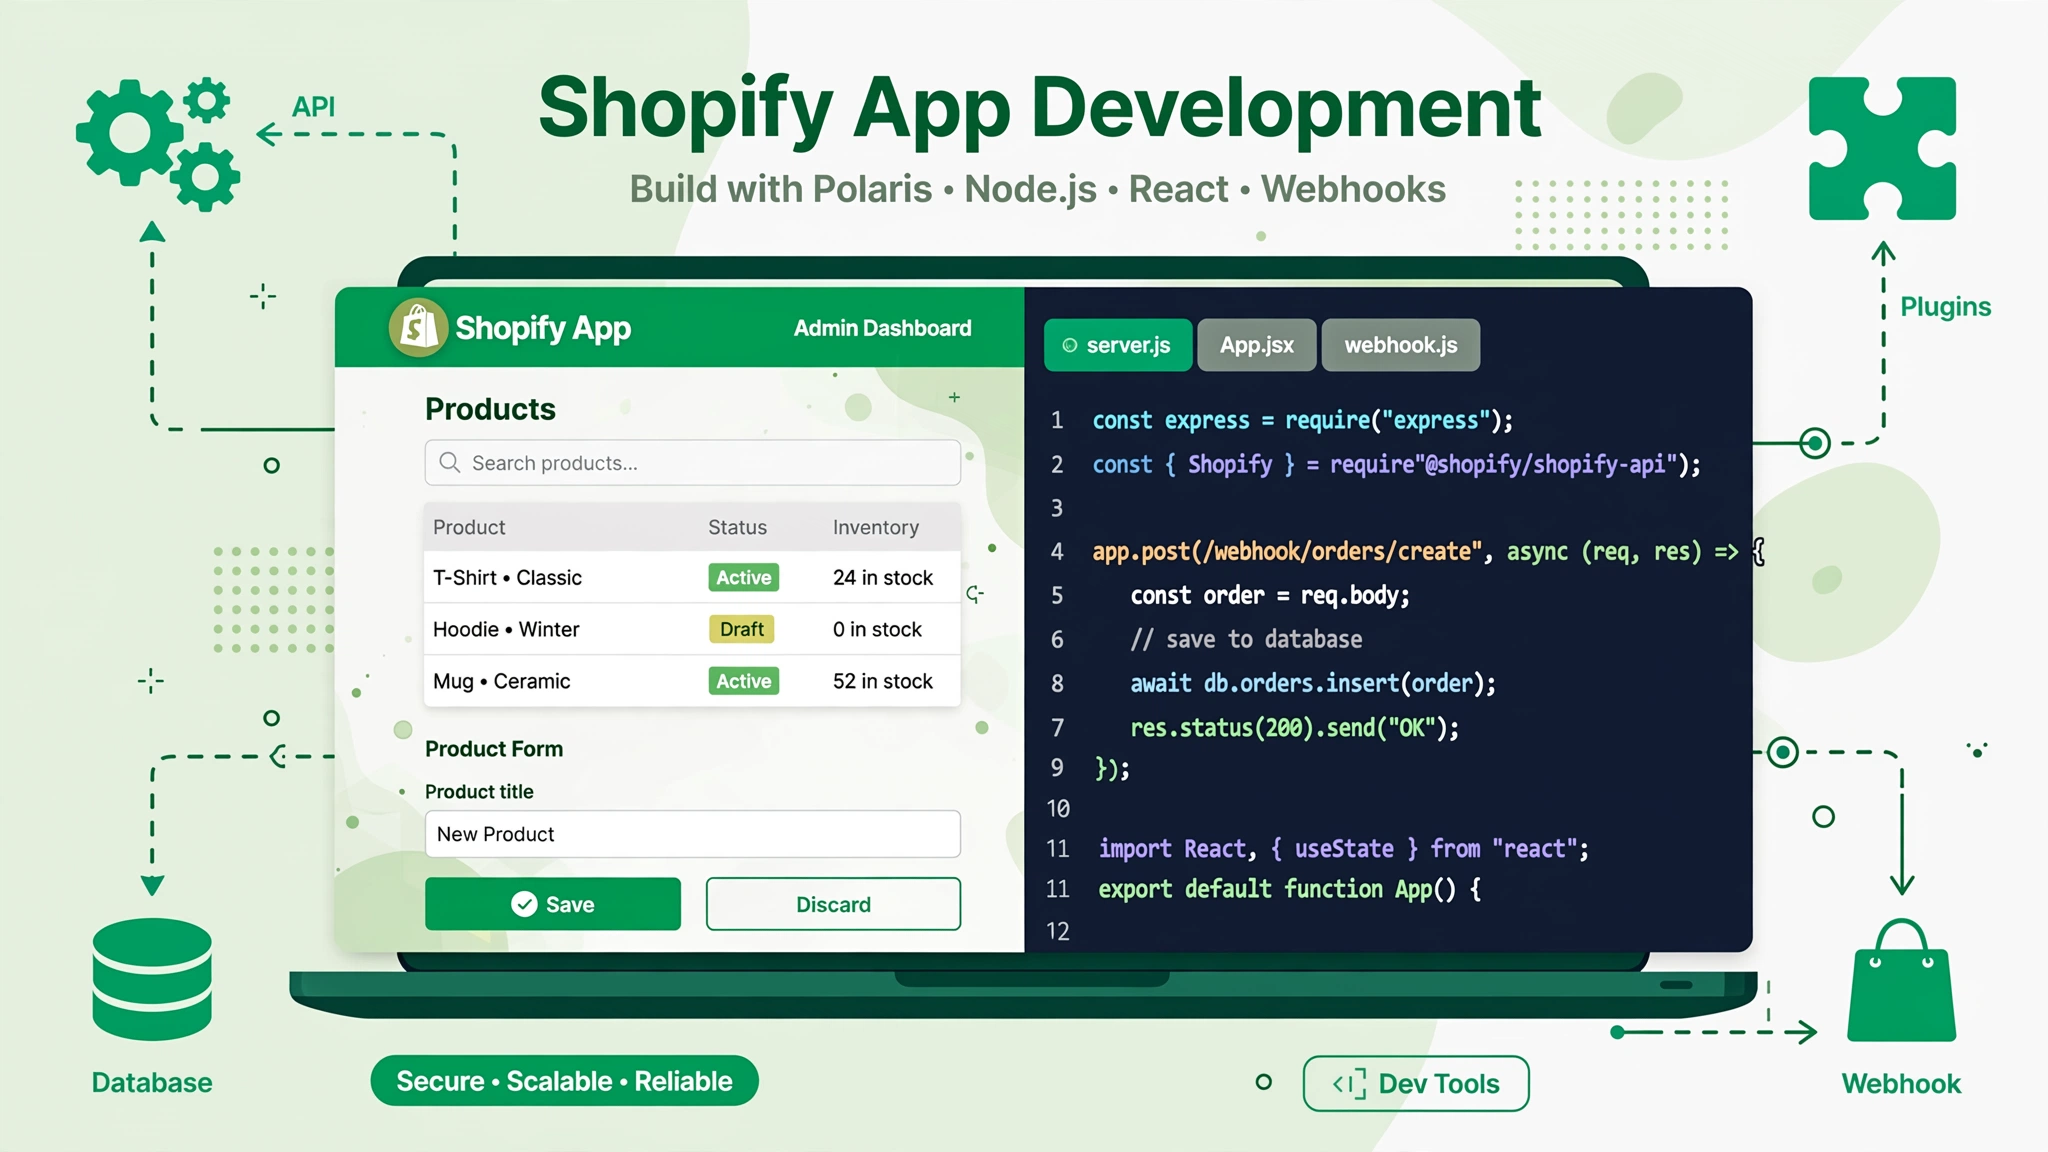Click the import React useState line
The width and height of the screenshot is (2048, 1152).
(x=1344, y=849)
